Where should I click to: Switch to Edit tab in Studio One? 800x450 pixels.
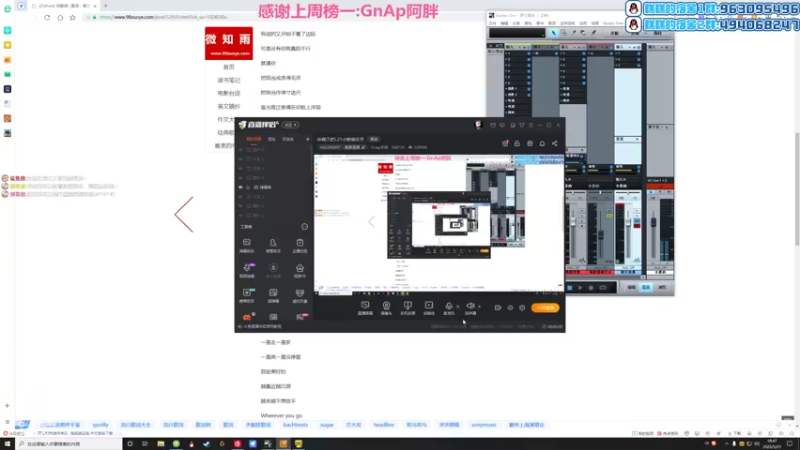pyautogui.click(x=631, y=287)
